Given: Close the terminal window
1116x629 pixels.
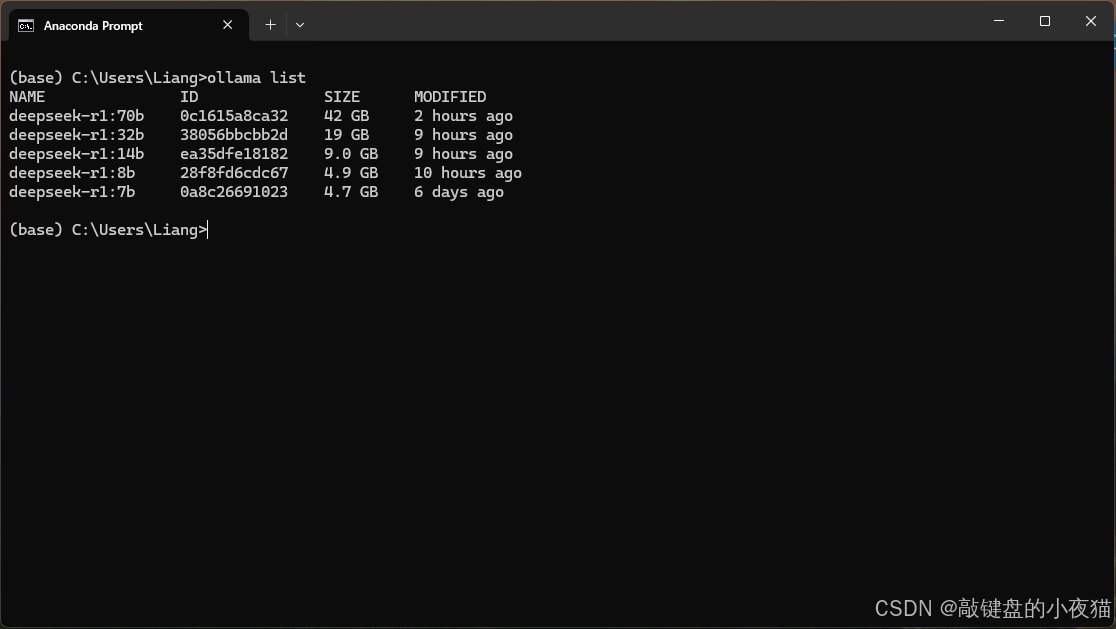Looking at the screenshot, I should (x=1090, y=21).
